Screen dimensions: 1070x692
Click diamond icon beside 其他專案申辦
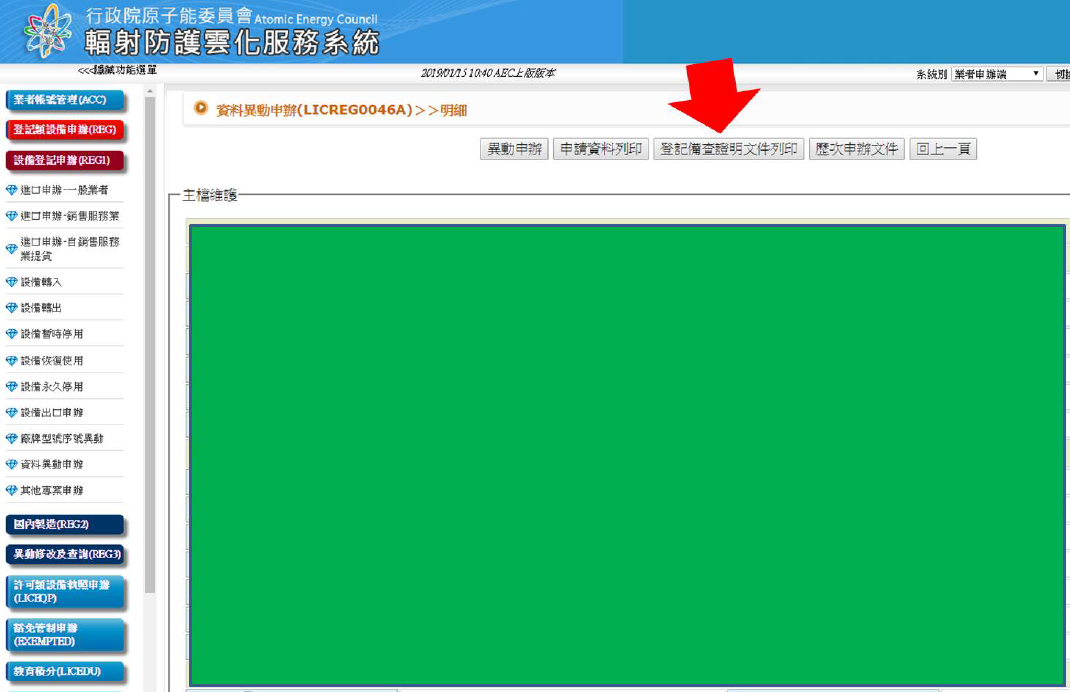tap(12, 490)
